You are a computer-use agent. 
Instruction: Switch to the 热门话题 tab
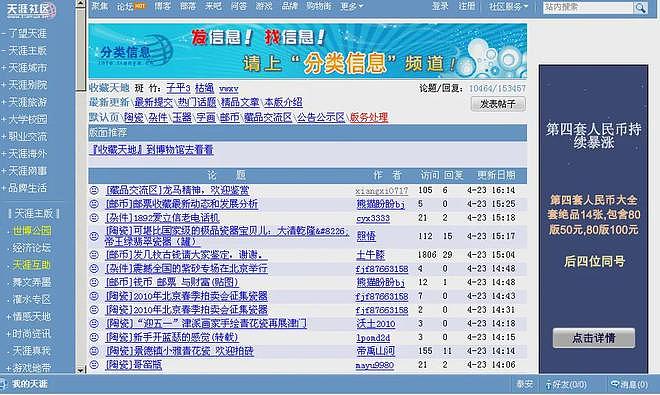197,102
